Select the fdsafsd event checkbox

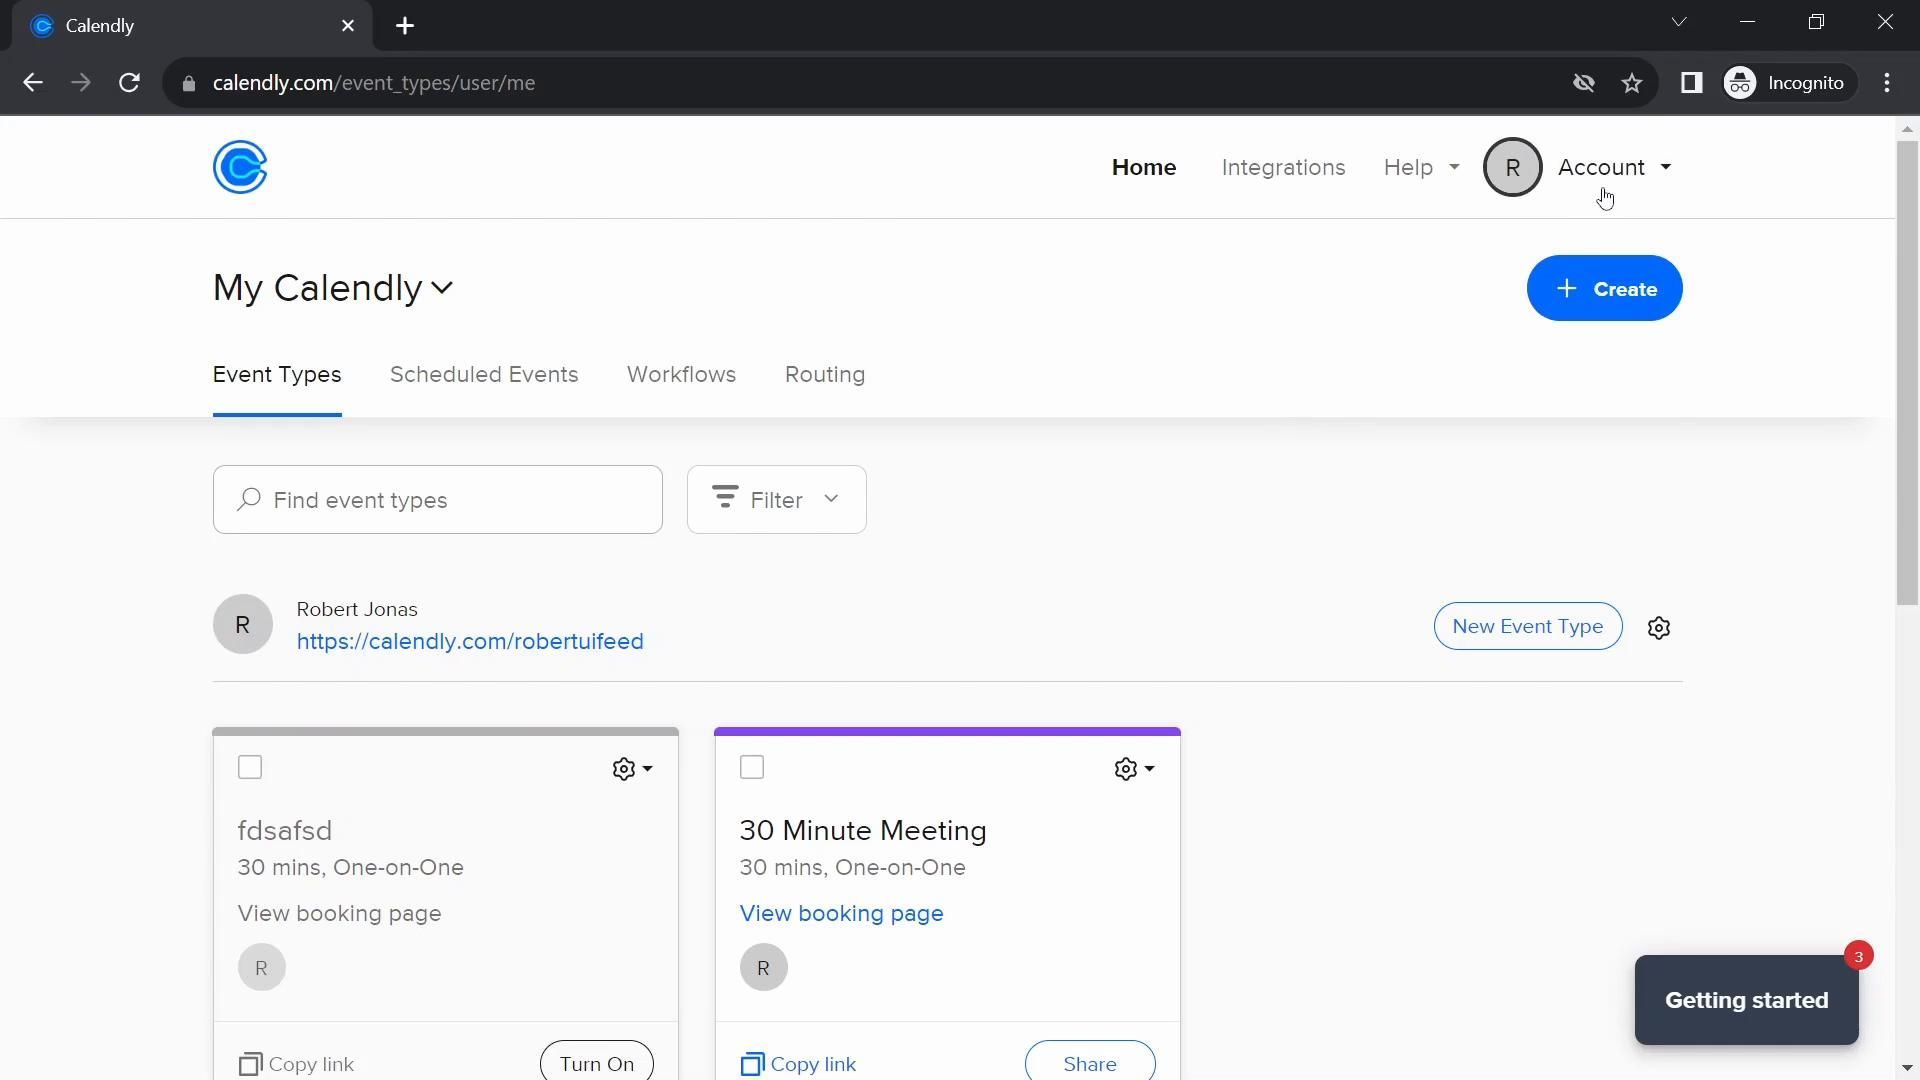250,768
